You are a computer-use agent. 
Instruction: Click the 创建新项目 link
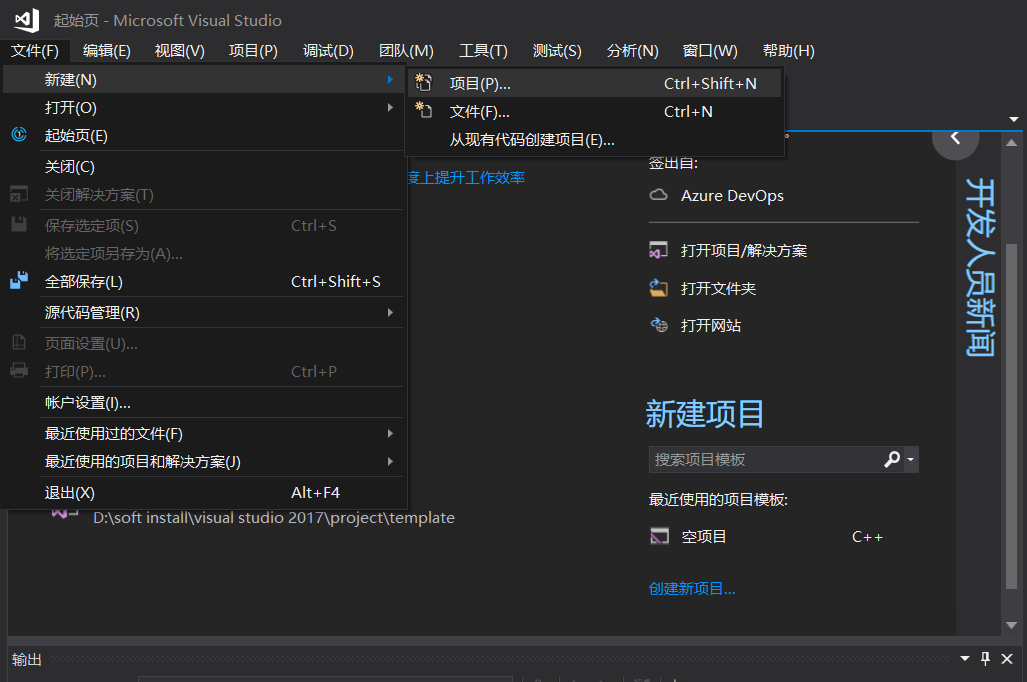[694, 588]
